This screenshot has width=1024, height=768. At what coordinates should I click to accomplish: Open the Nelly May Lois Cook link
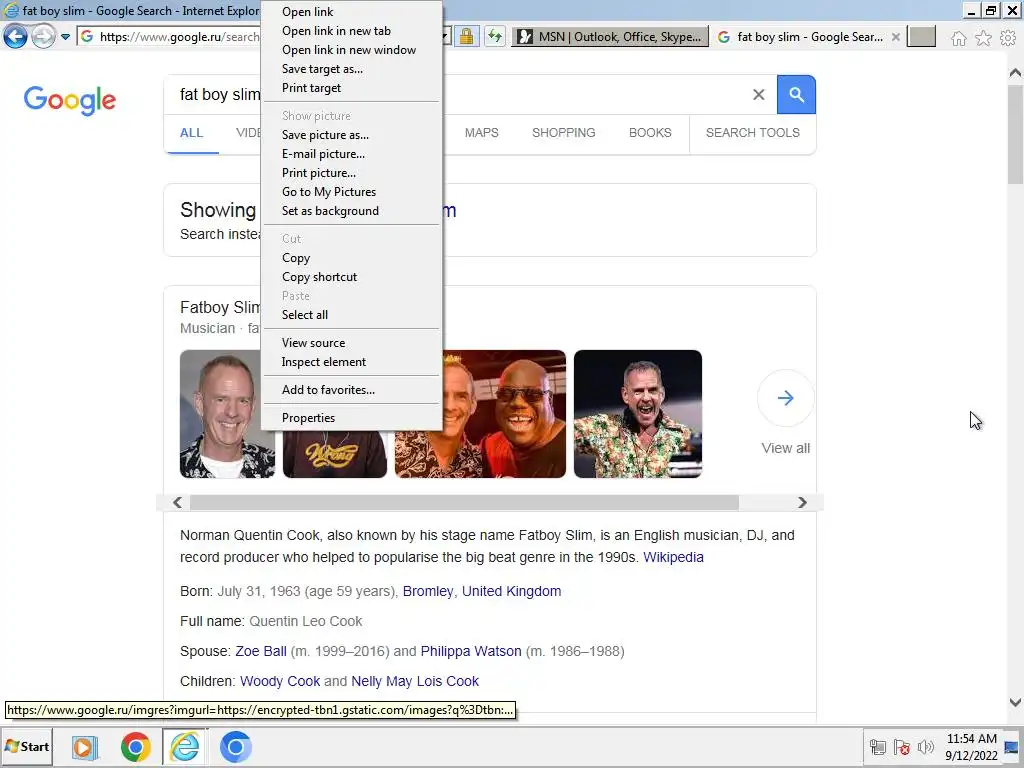tap(415, 681)
